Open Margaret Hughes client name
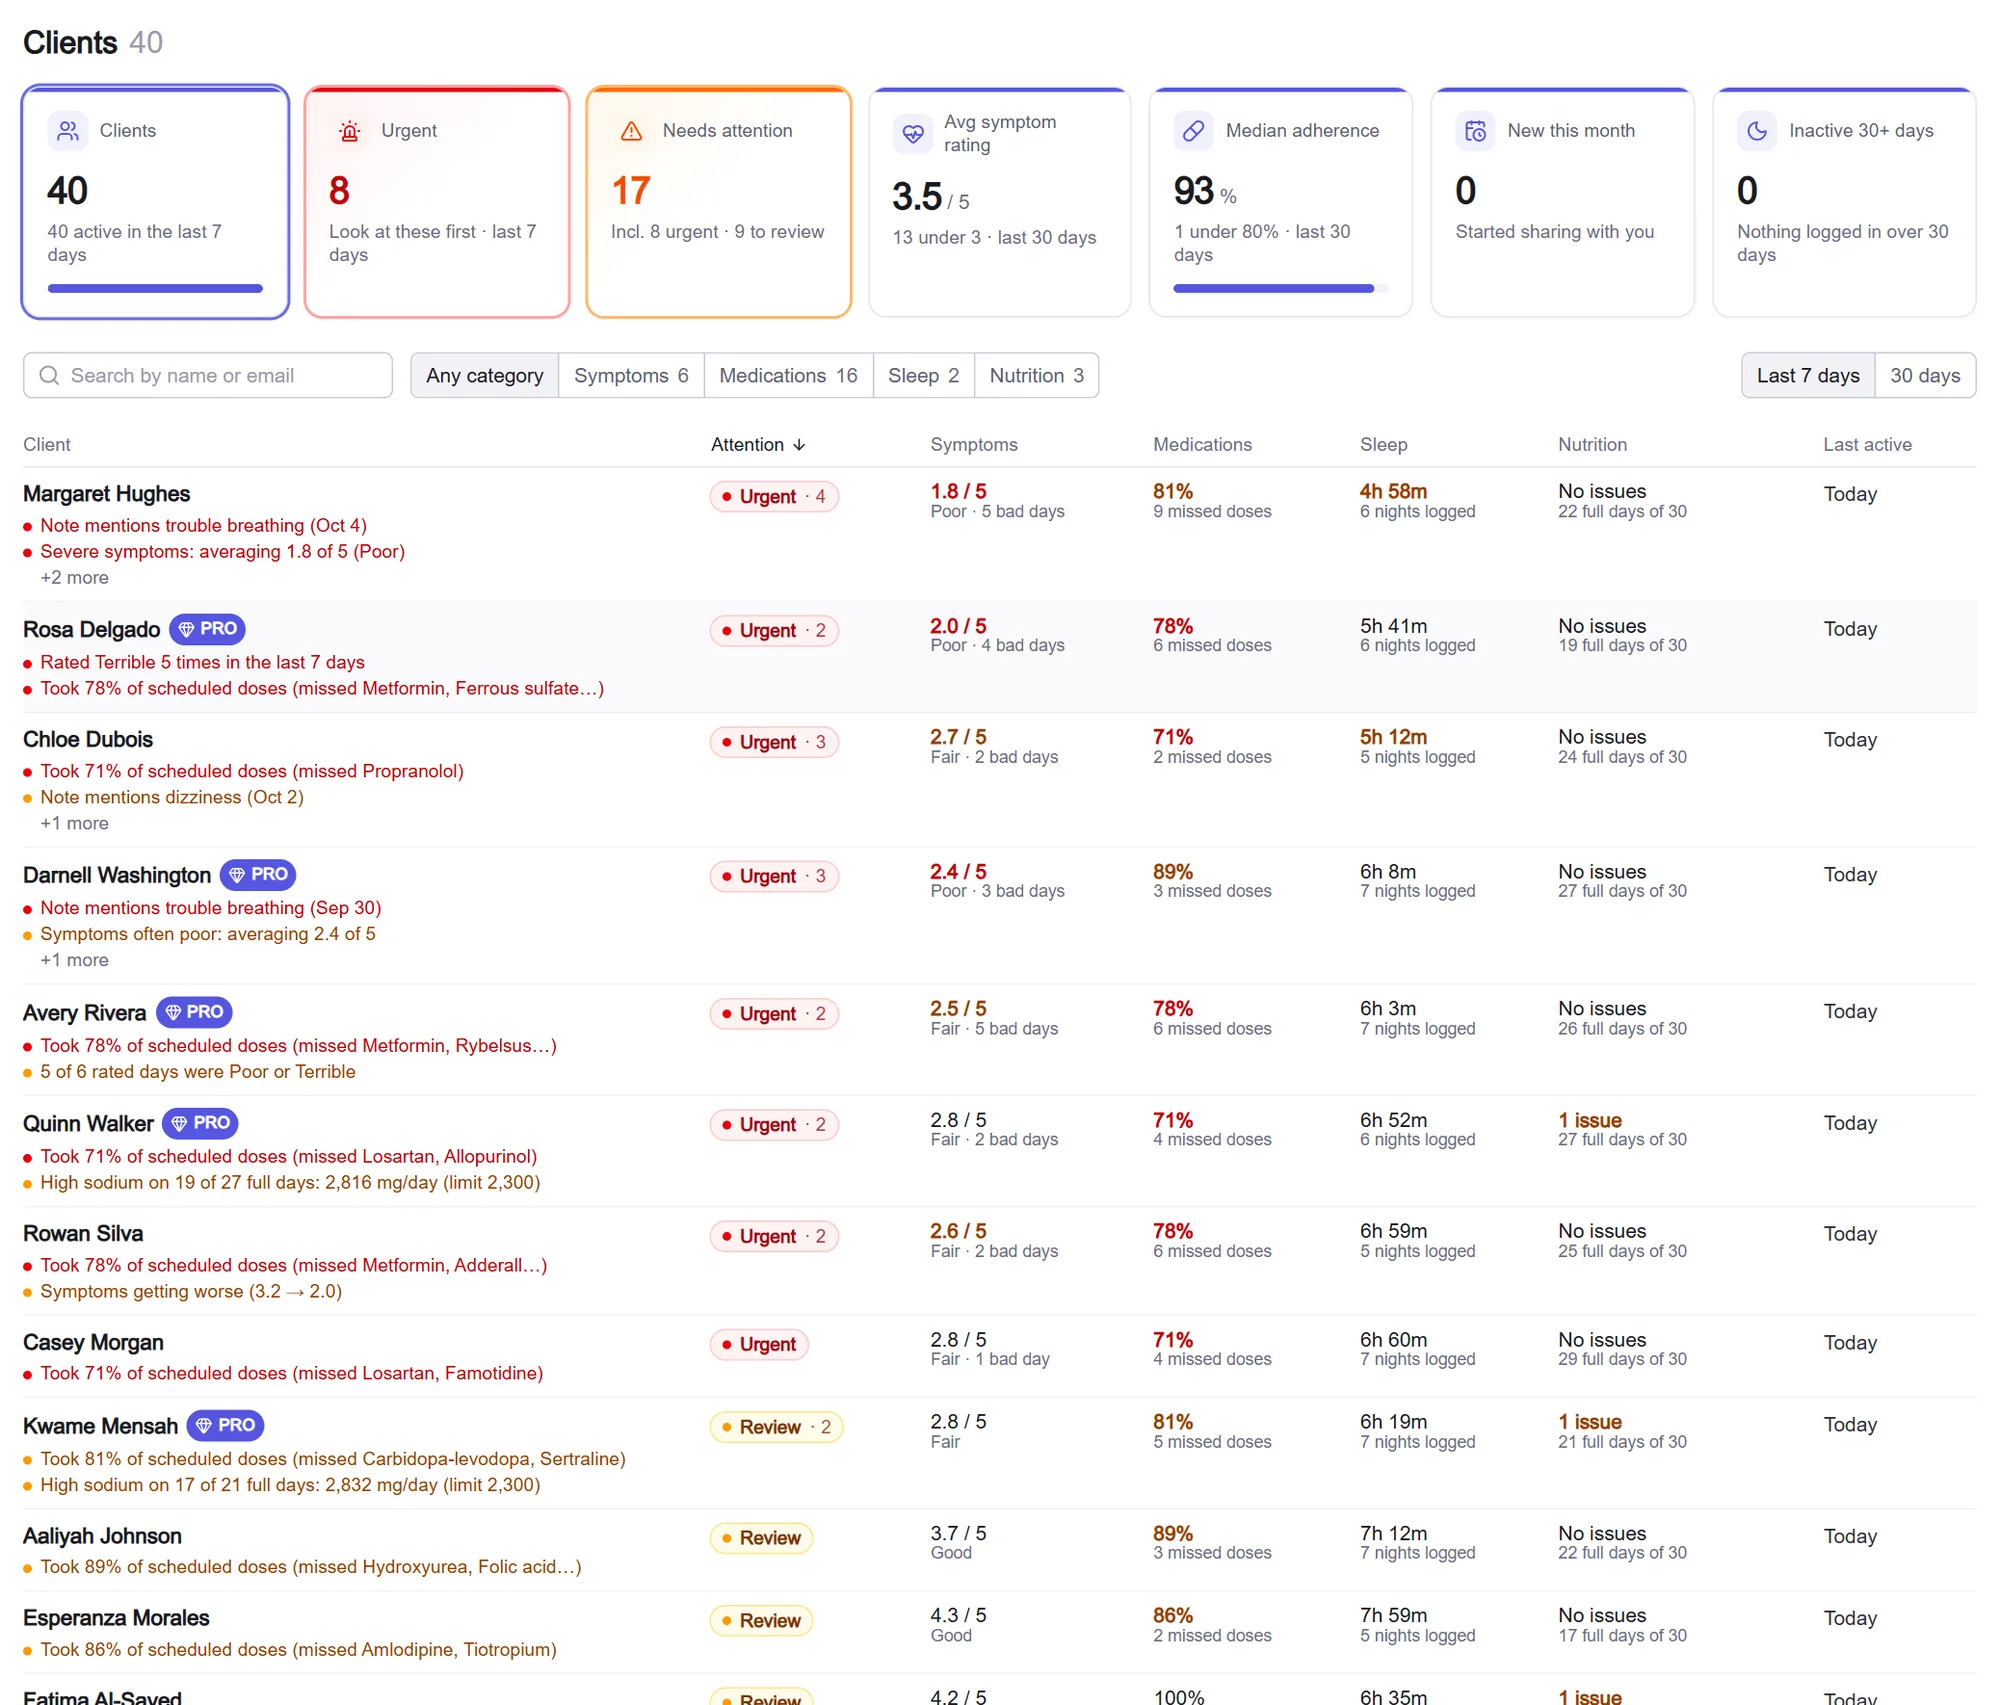Image resolution: width=2000 pixels, height=1705 pixels. (106, 494)
